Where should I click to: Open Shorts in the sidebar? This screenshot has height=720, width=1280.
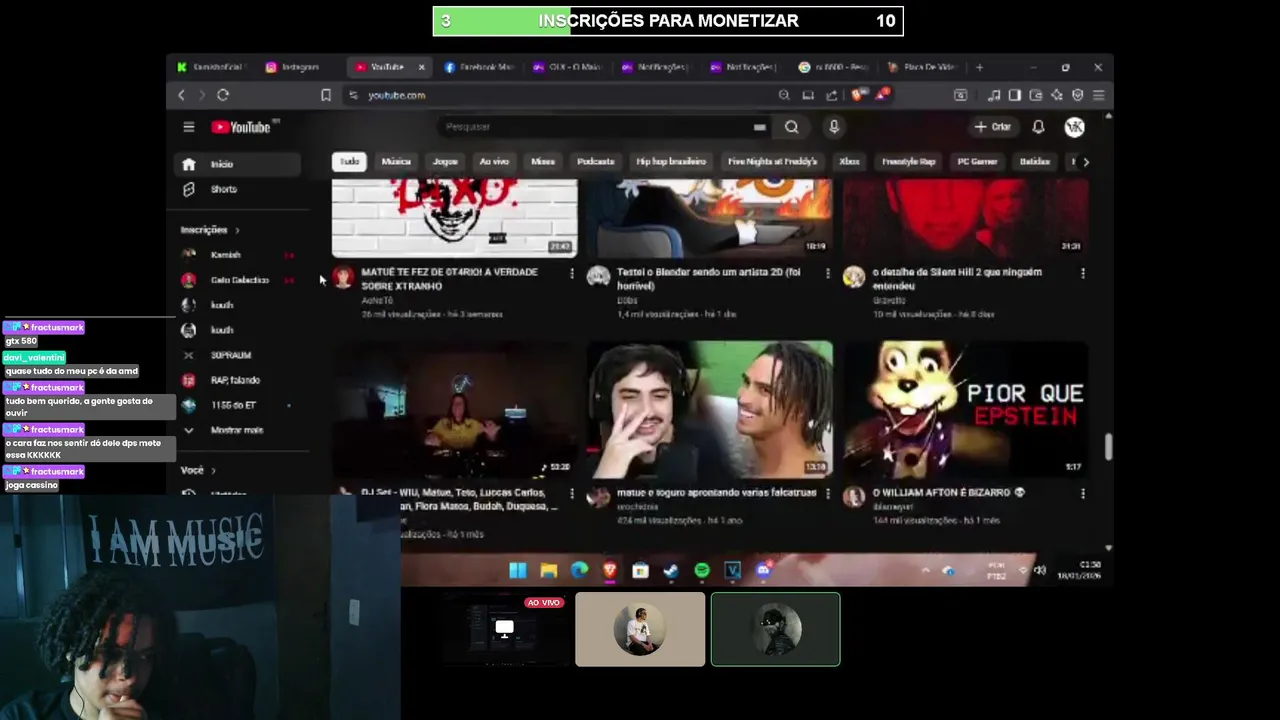coord(237,189)
